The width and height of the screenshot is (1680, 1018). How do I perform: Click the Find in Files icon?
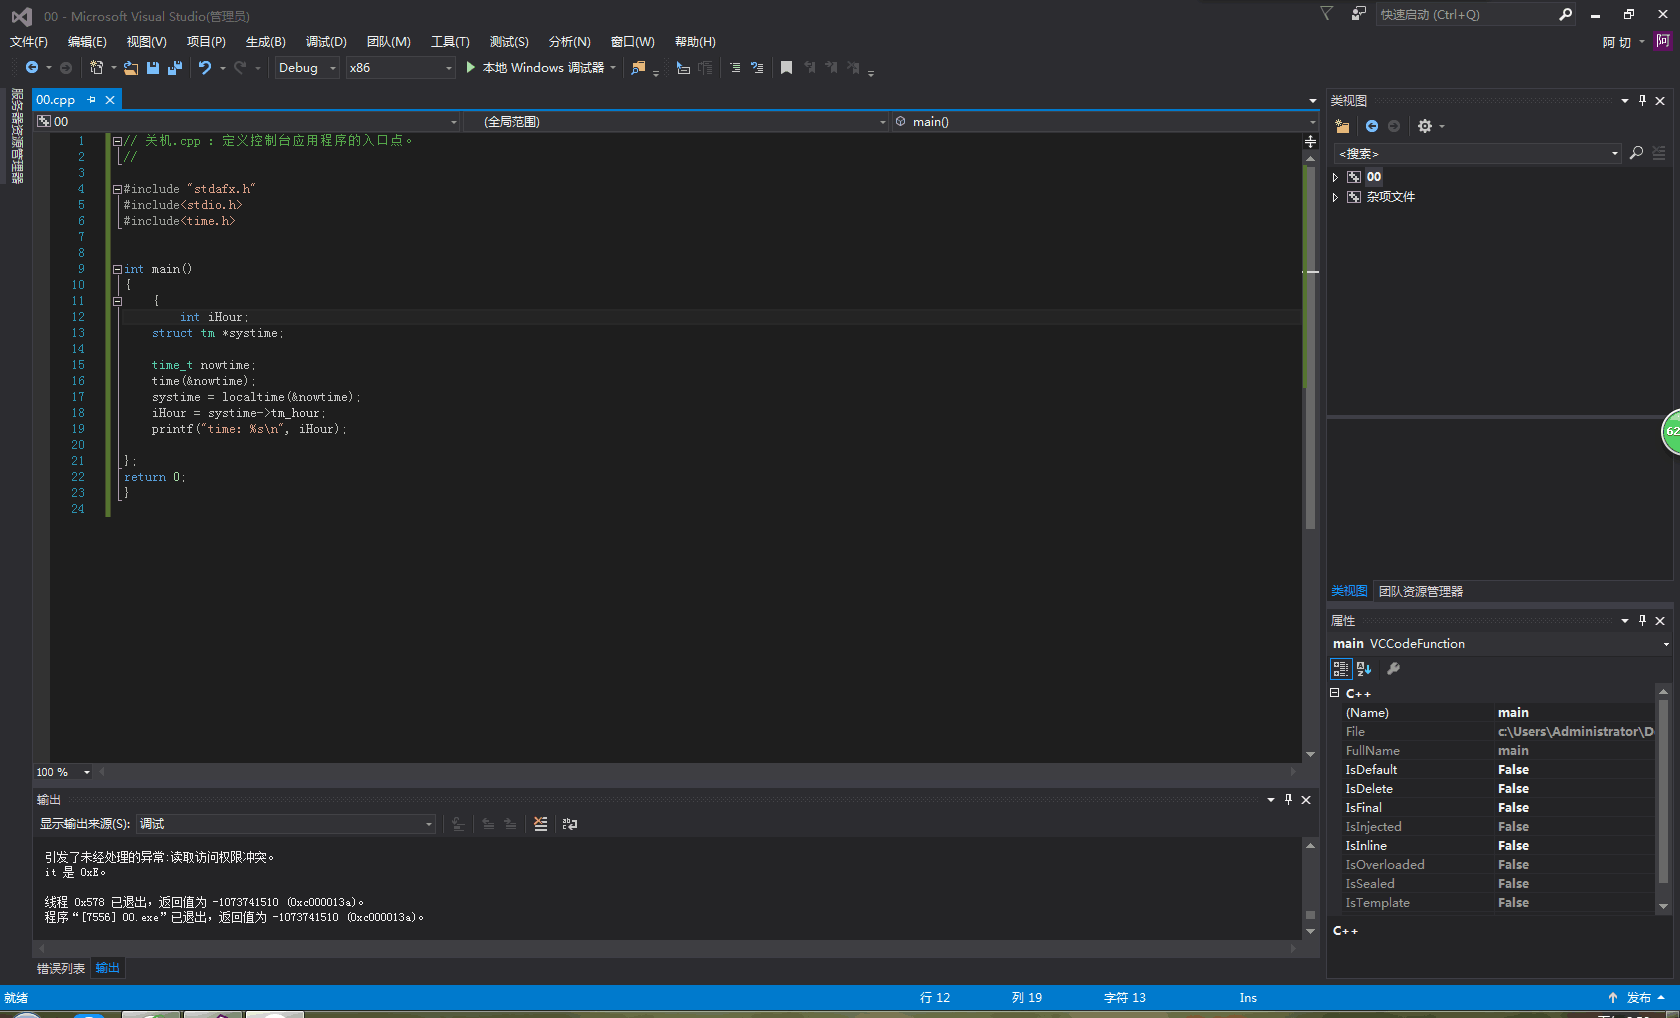pos(638,68)
